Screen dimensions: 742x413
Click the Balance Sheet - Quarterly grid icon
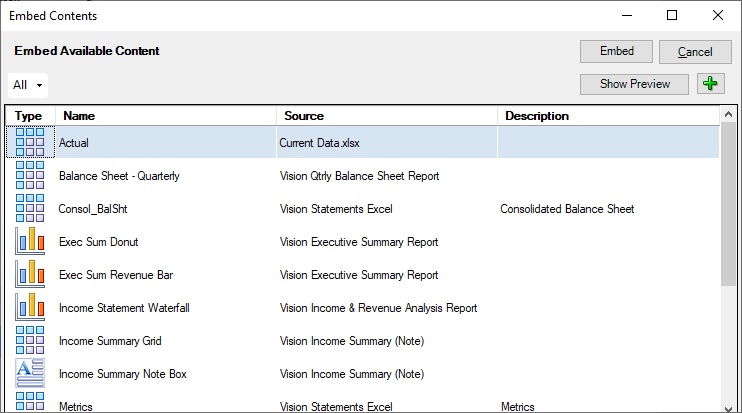click(30, 175)
